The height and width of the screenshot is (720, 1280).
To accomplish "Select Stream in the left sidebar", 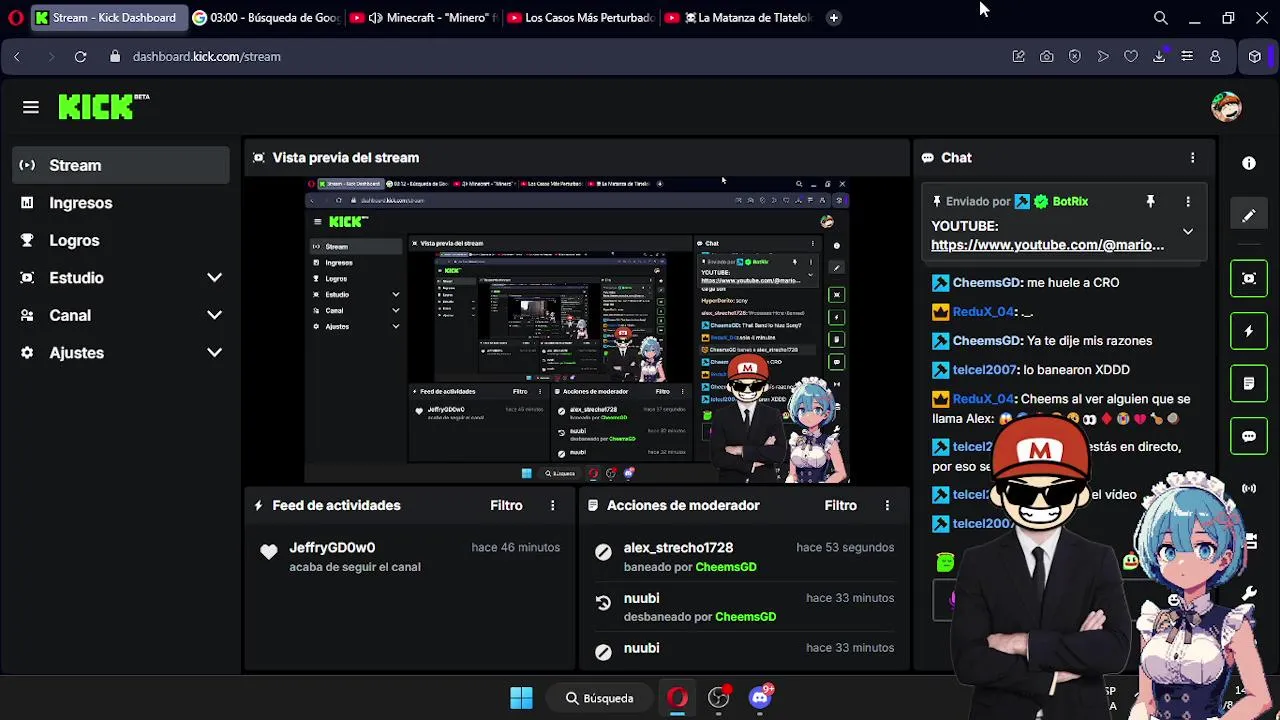I will pos(121,165).
